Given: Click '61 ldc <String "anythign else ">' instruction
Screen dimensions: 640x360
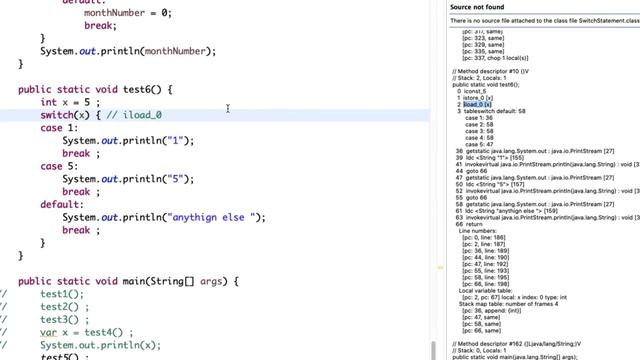Looking at the screenshot, I should tap(507, 211).
